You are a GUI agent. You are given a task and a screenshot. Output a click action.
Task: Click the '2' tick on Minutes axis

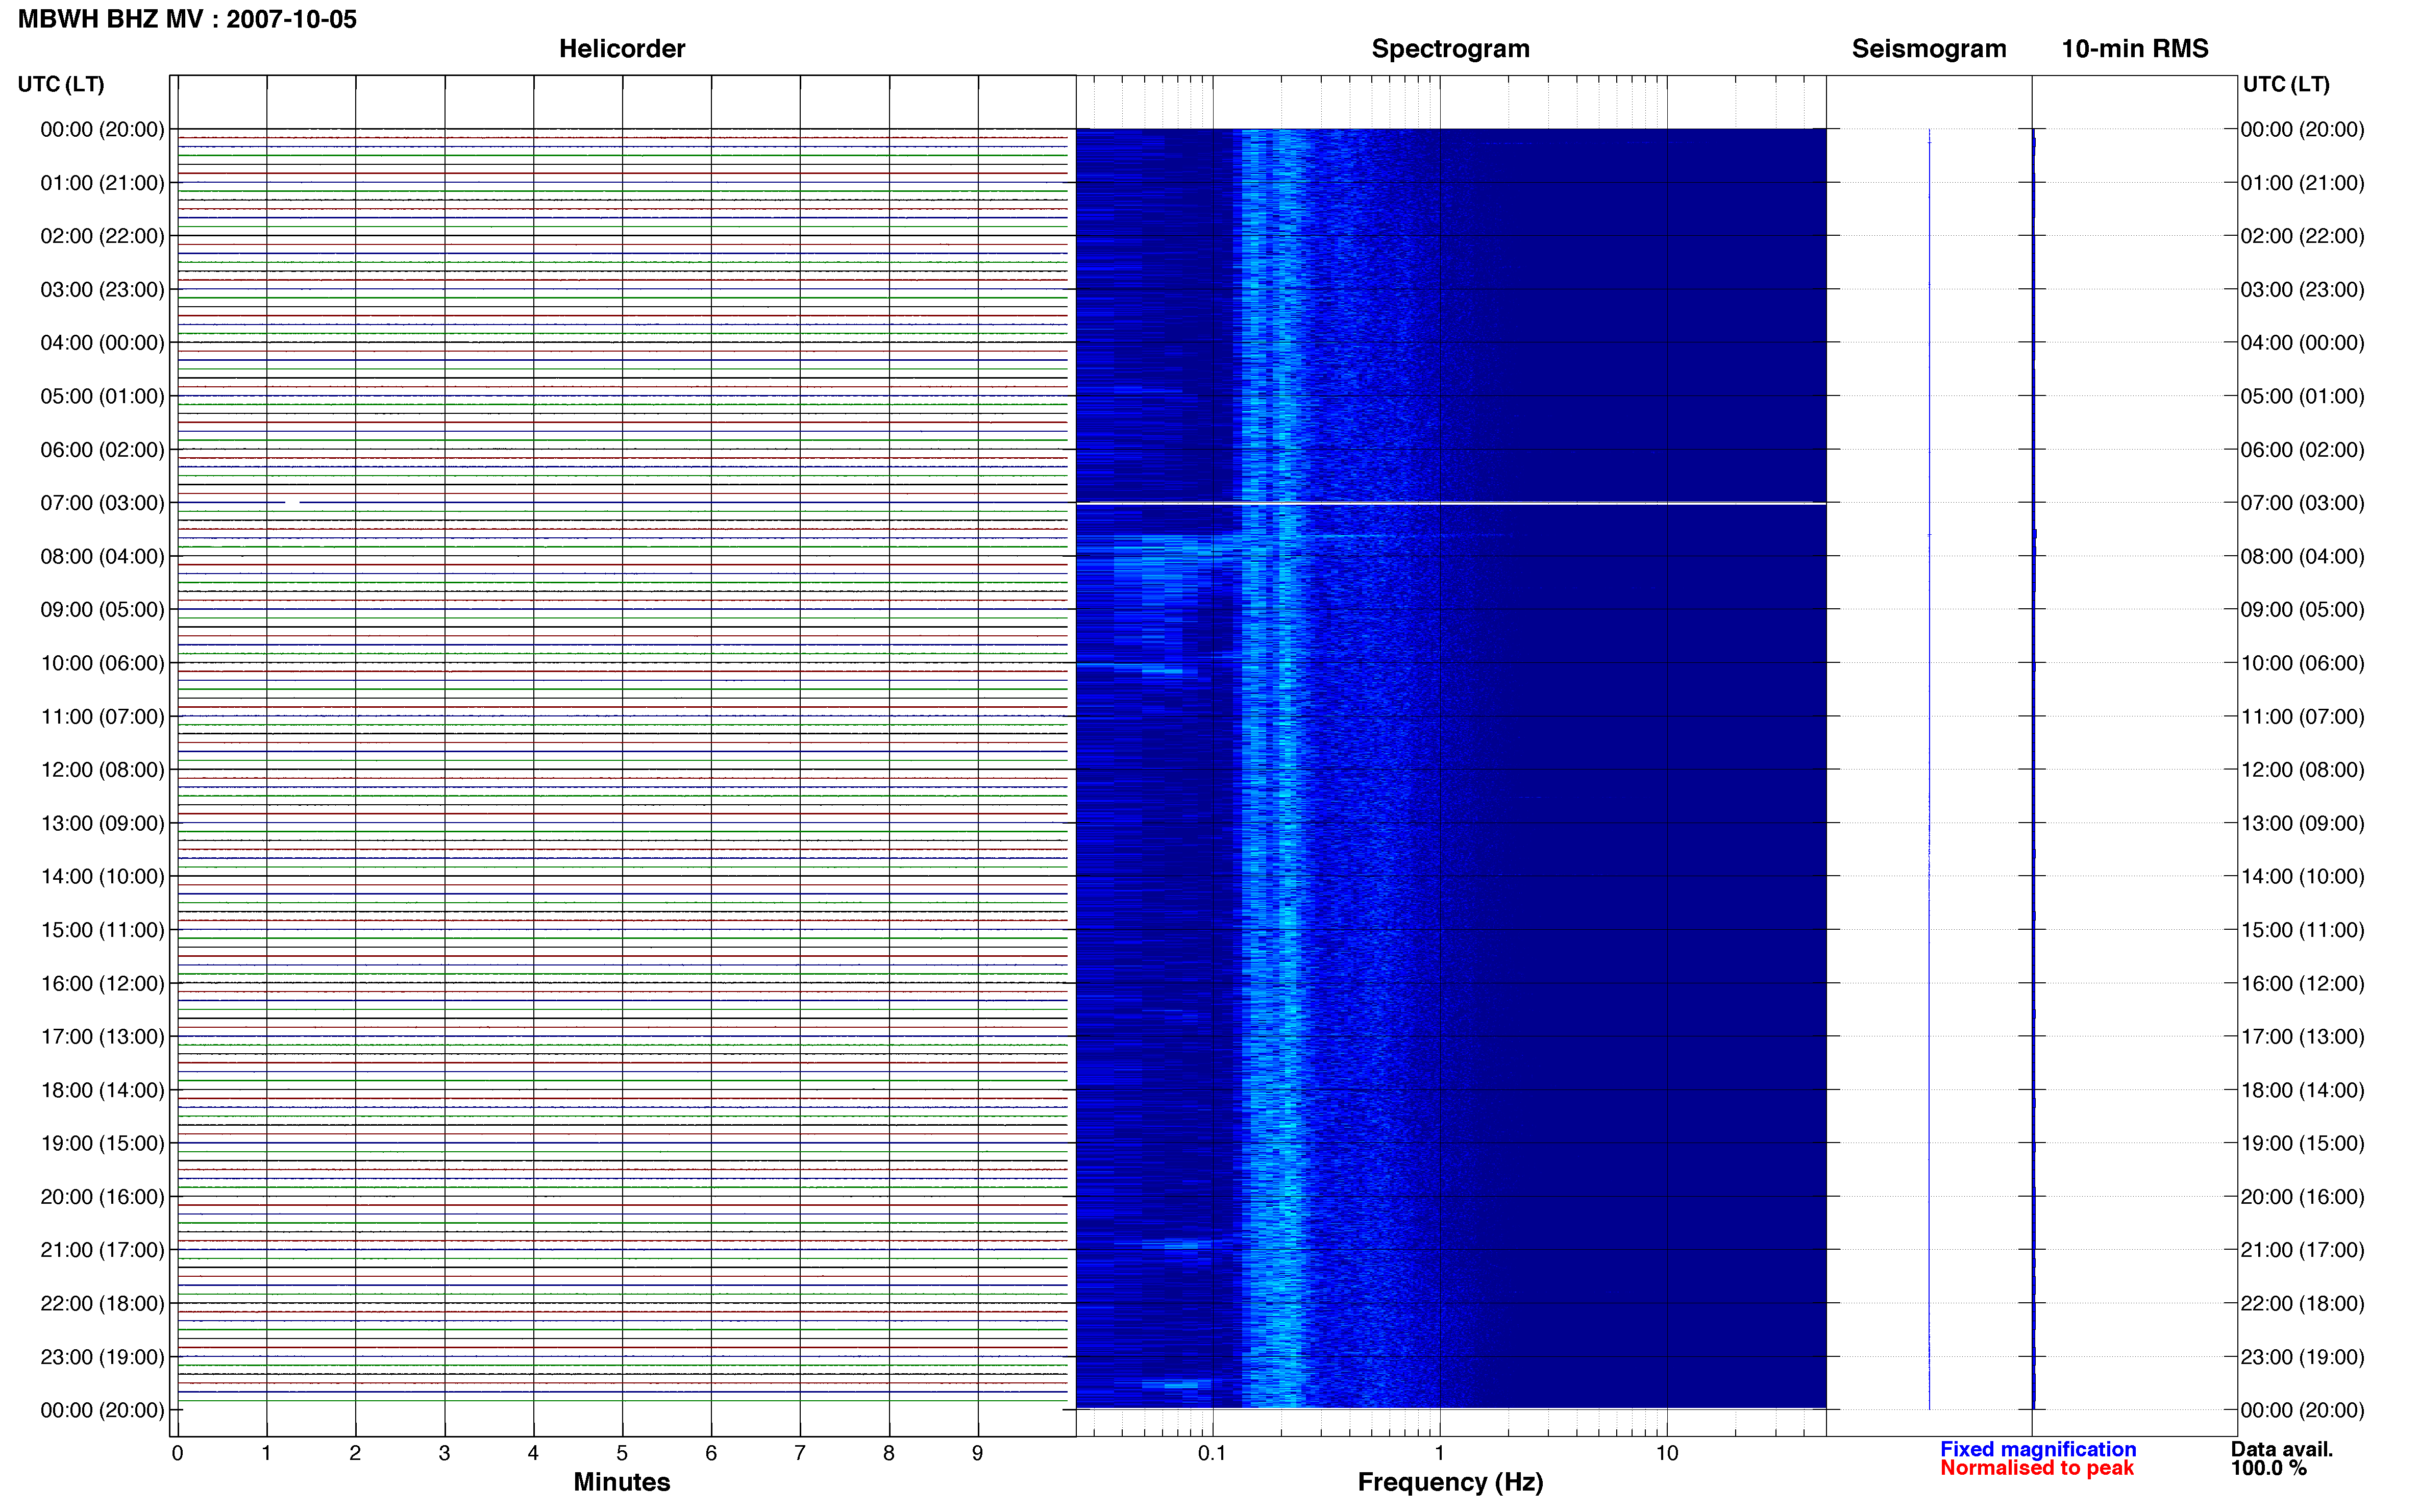coord(355,1454)
